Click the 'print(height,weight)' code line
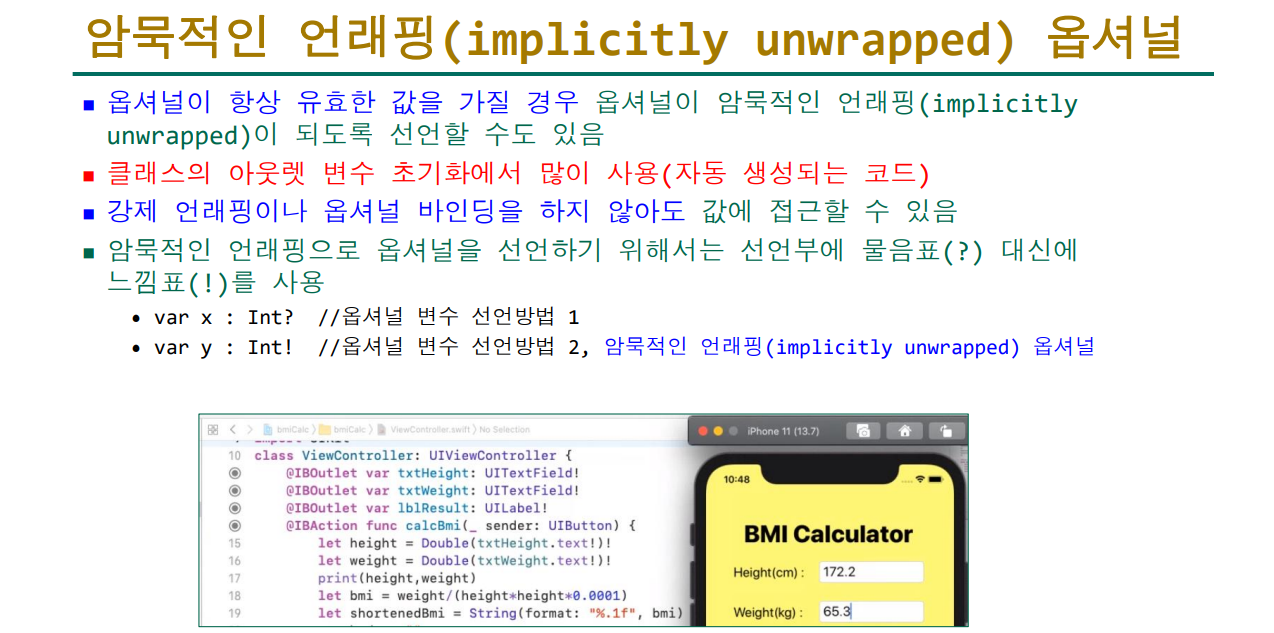Viewport: 1274px width, 633px height. [x=397, y=578]
